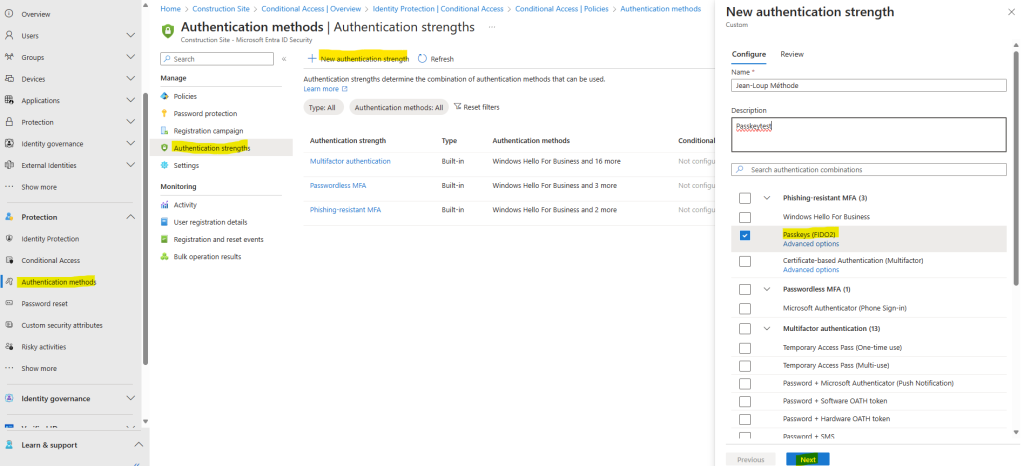The height and width of the screenshot is (466, 1024).
Task: Click the Registration campaign icon
Action: [165, 131]
